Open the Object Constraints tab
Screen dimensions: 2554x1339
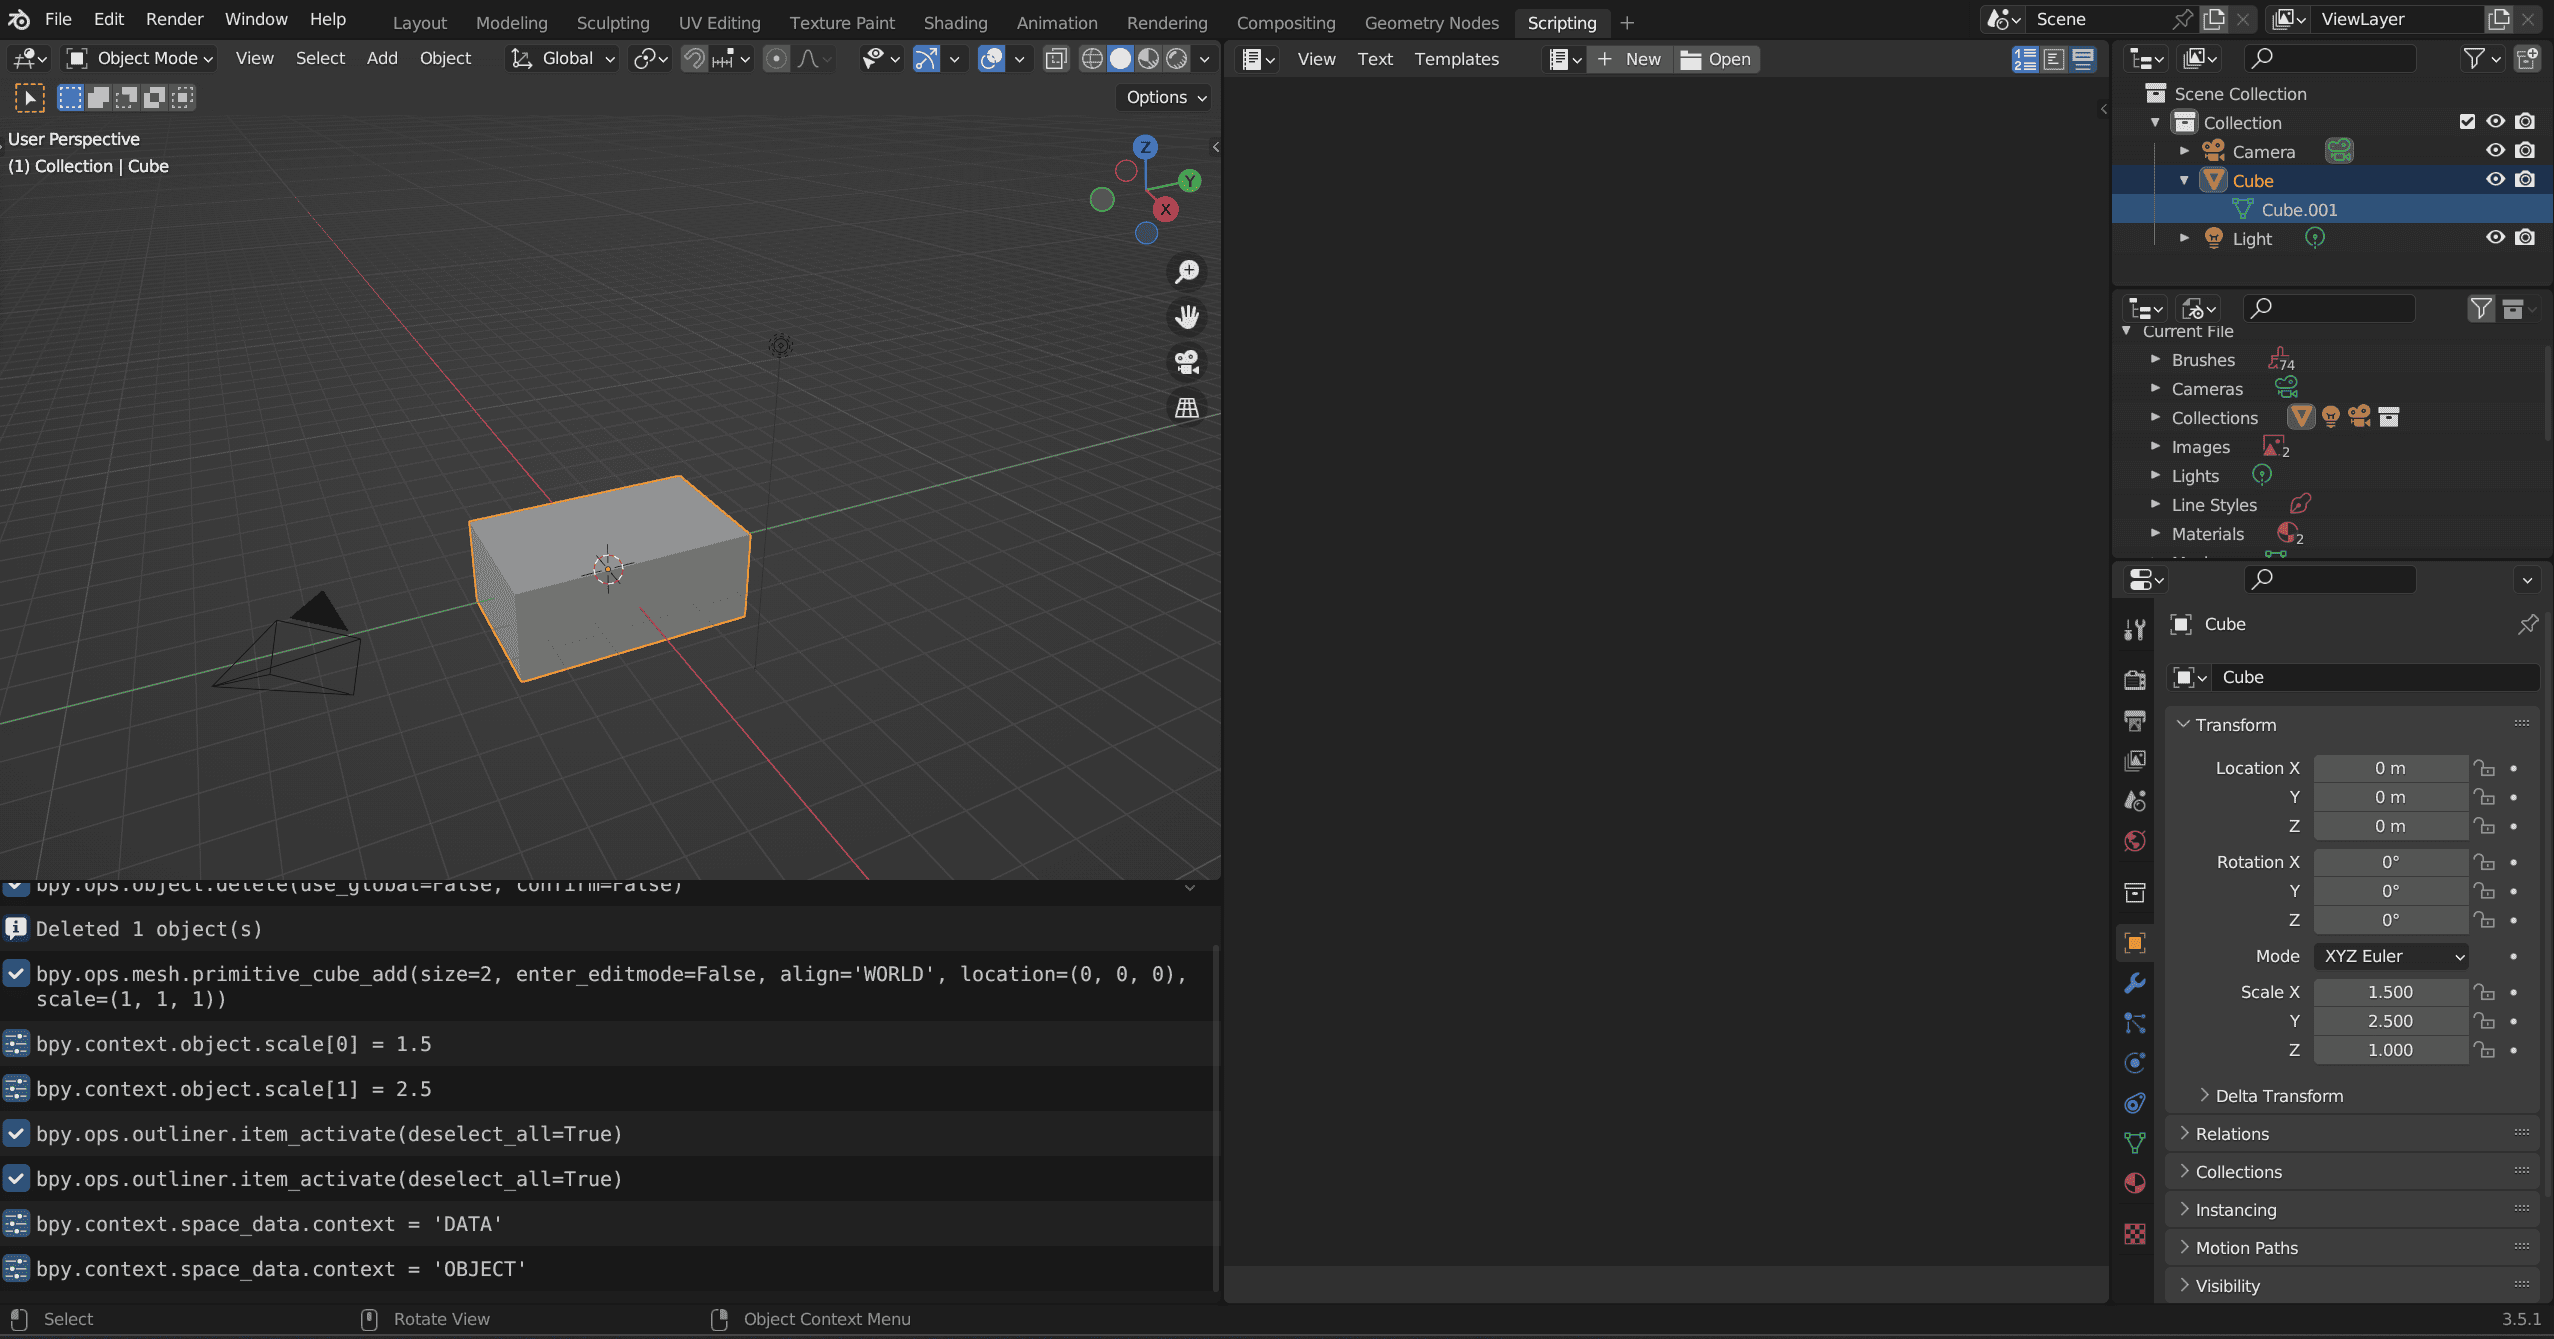point(2135,1103)
